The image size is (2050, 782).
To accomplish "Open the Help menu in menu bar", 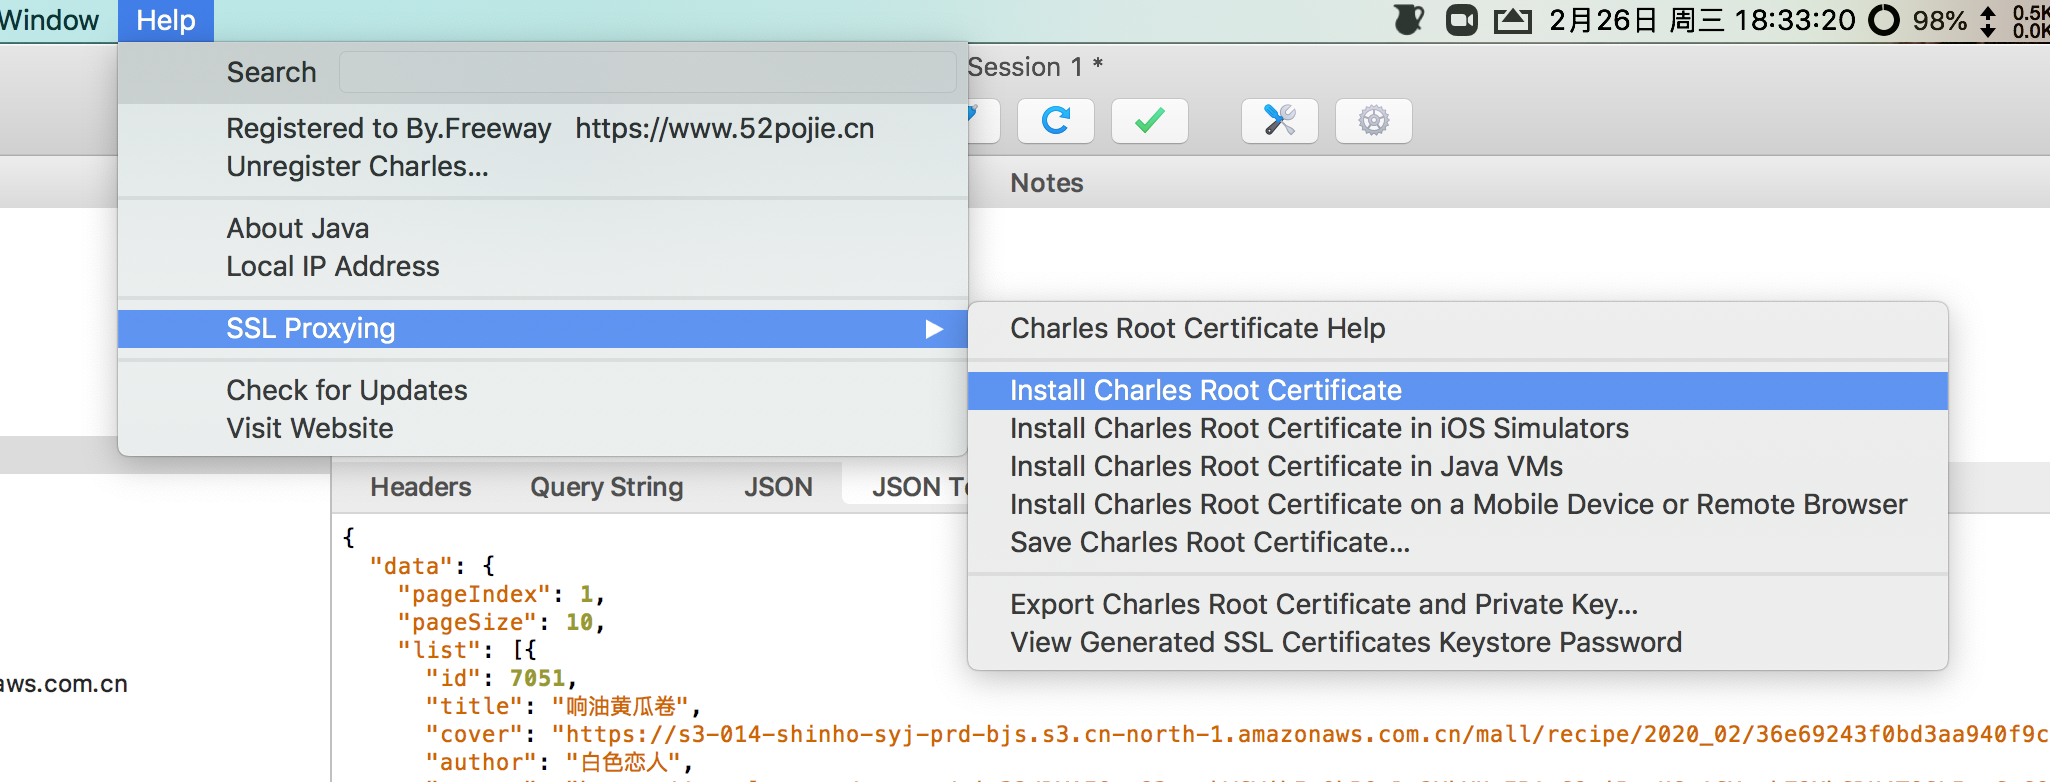I will 166,20.
